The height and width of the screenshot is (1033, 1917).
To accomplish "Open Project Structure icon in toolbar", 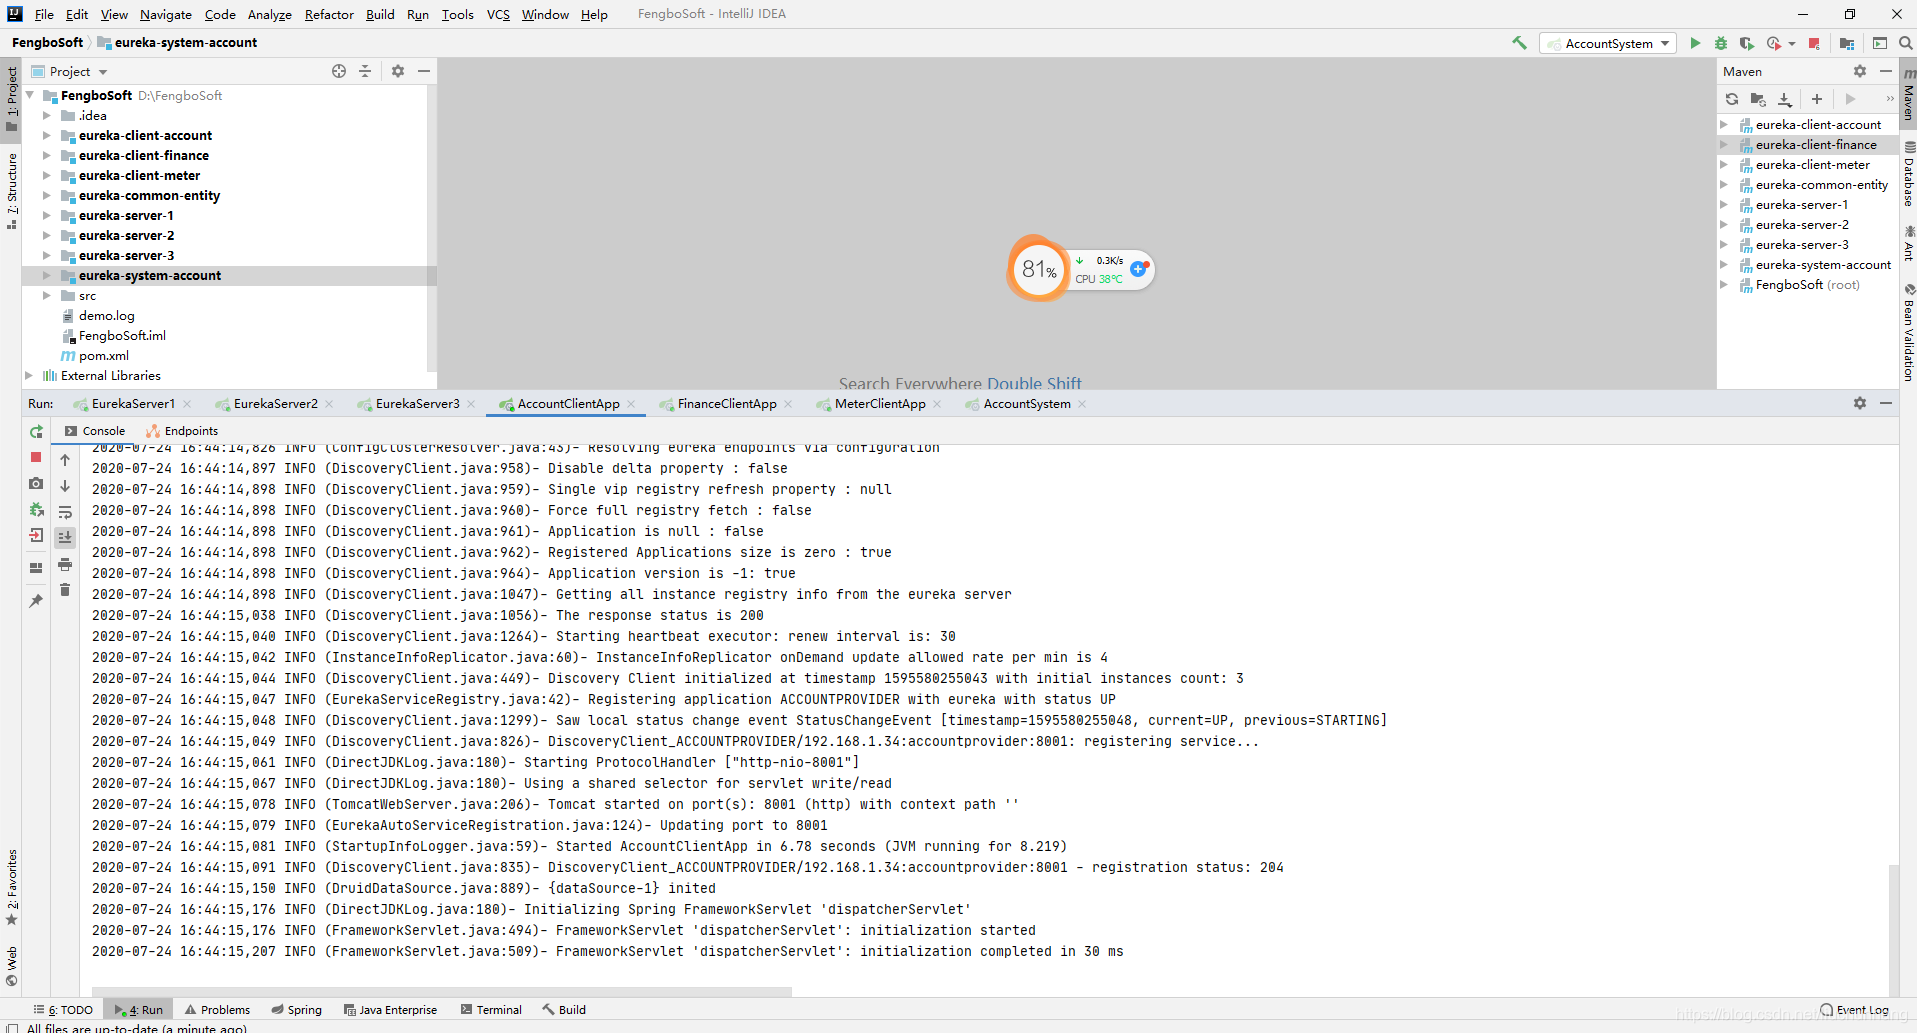I will pos(1847,43).
